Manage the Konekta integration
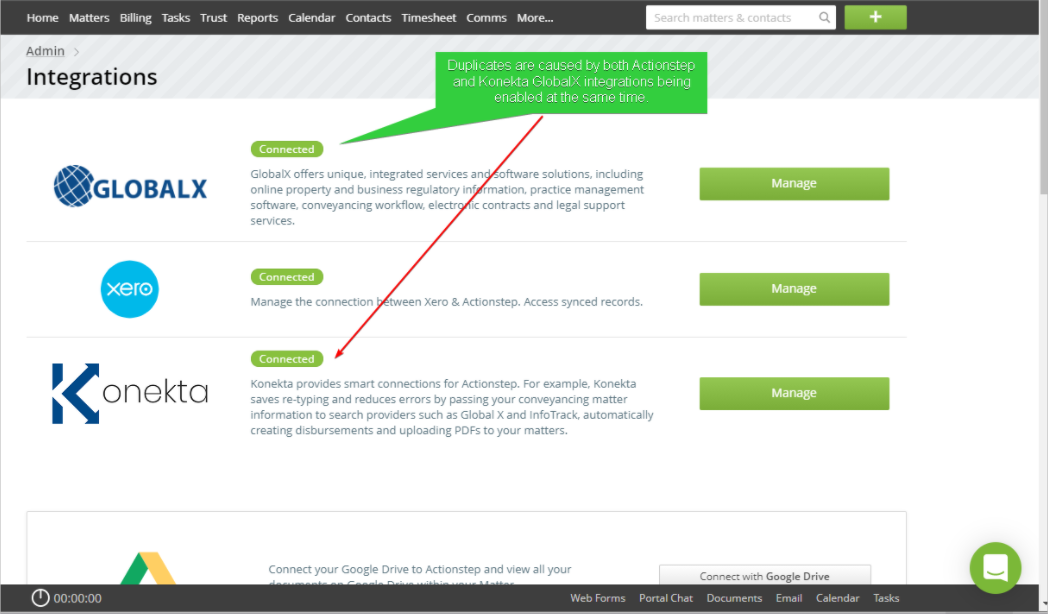Screen dimensions: 1048x614 794,394
